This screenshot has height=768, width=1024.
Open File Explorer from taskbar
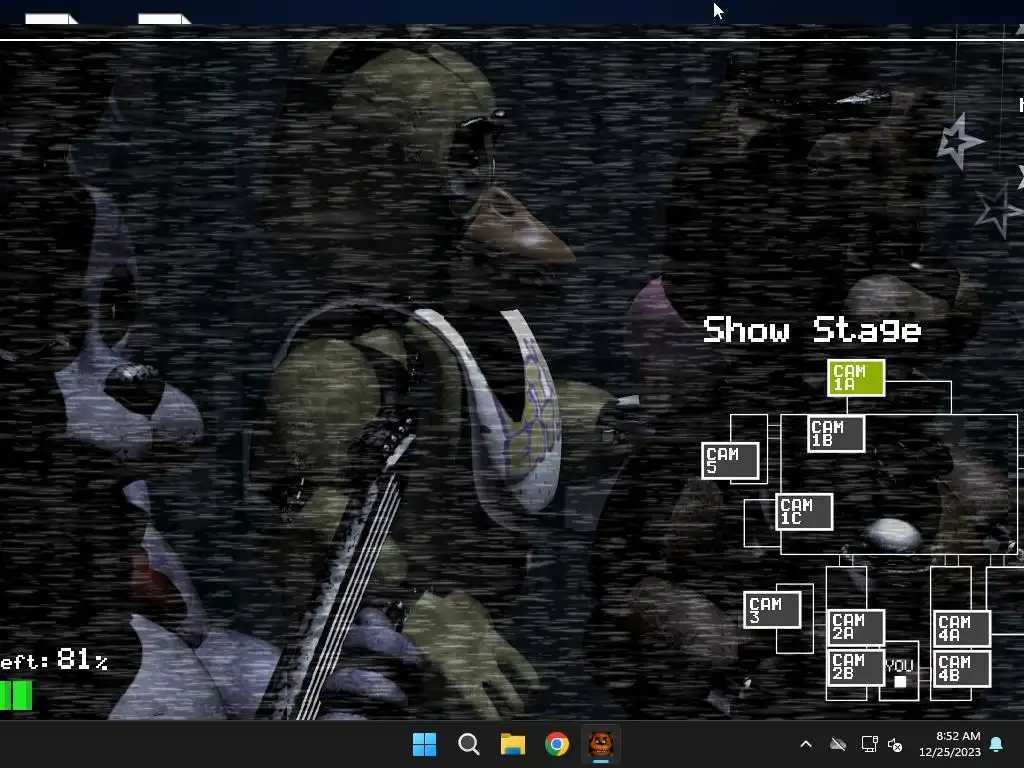[513, 744]
